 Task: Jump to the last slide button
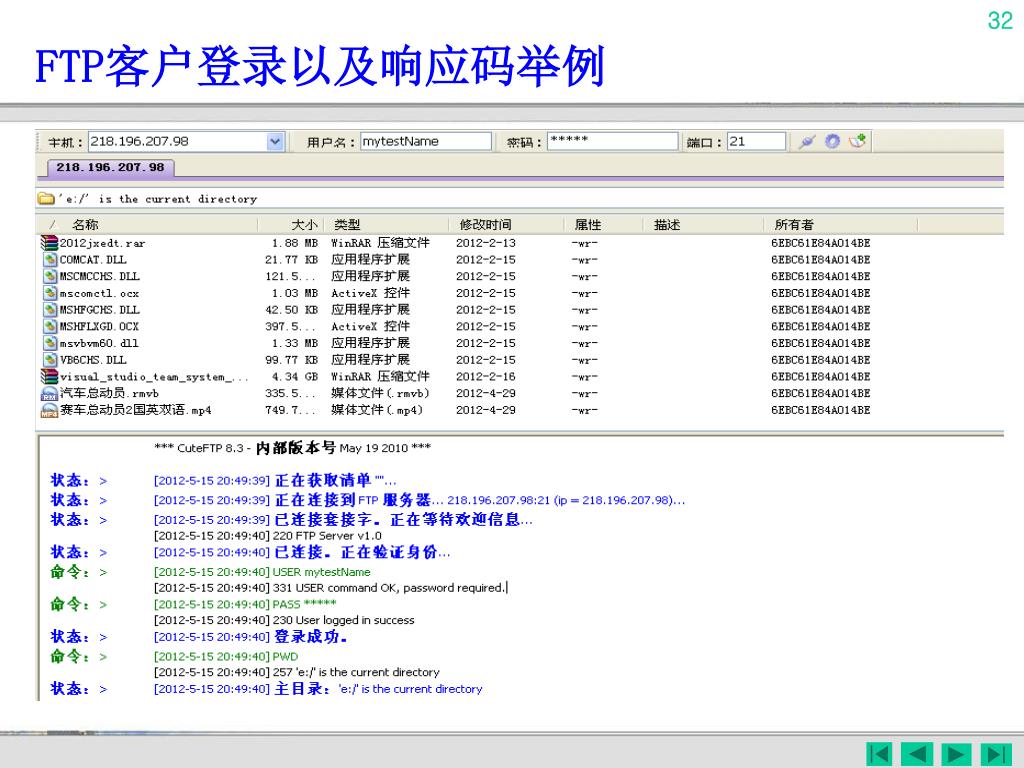click(995, 753)
